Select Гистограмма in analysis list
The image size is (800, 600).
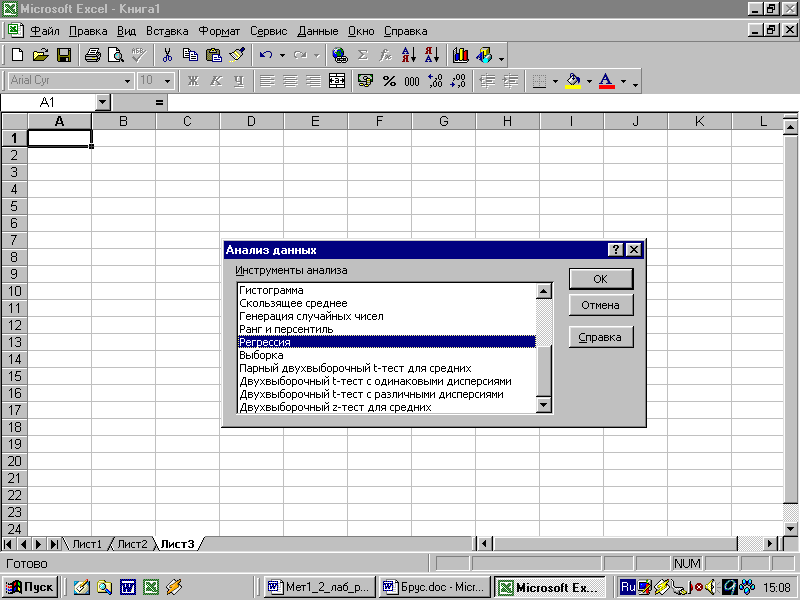click(x=387, y=290)
